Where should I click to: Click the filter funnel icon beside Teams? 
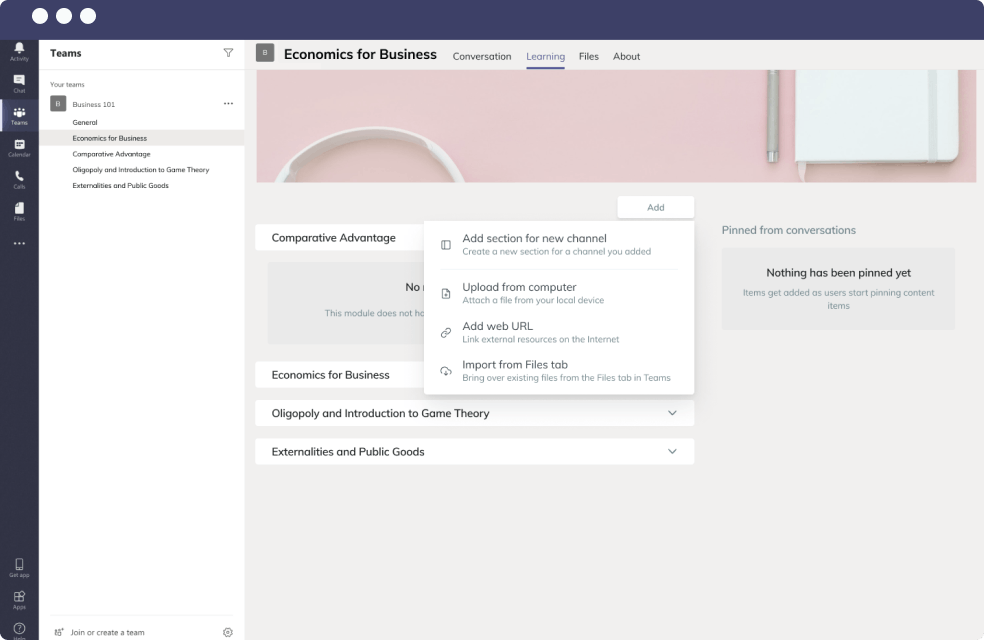pos(228,53)
